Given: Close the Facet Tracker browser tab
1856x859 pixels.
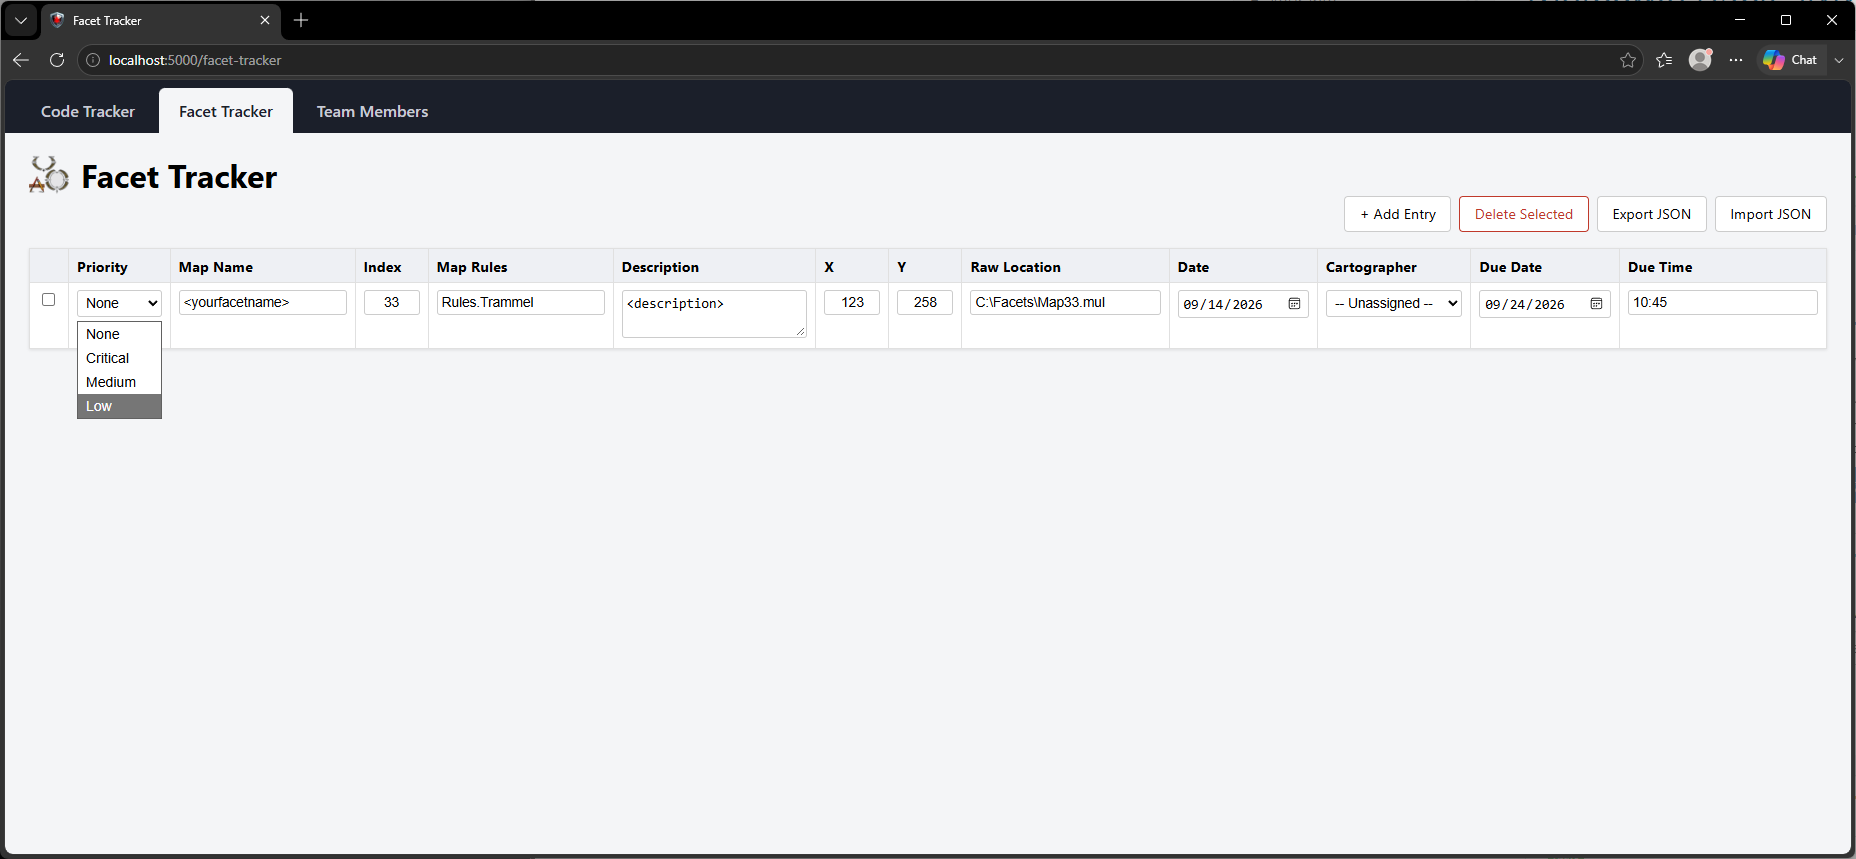Looking at the screenshot, I should (265, 20).
